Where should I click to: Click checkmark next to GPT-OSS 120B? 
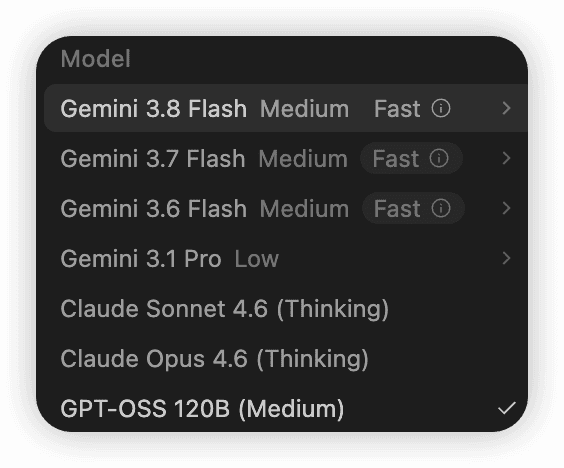tap(507, 408)
